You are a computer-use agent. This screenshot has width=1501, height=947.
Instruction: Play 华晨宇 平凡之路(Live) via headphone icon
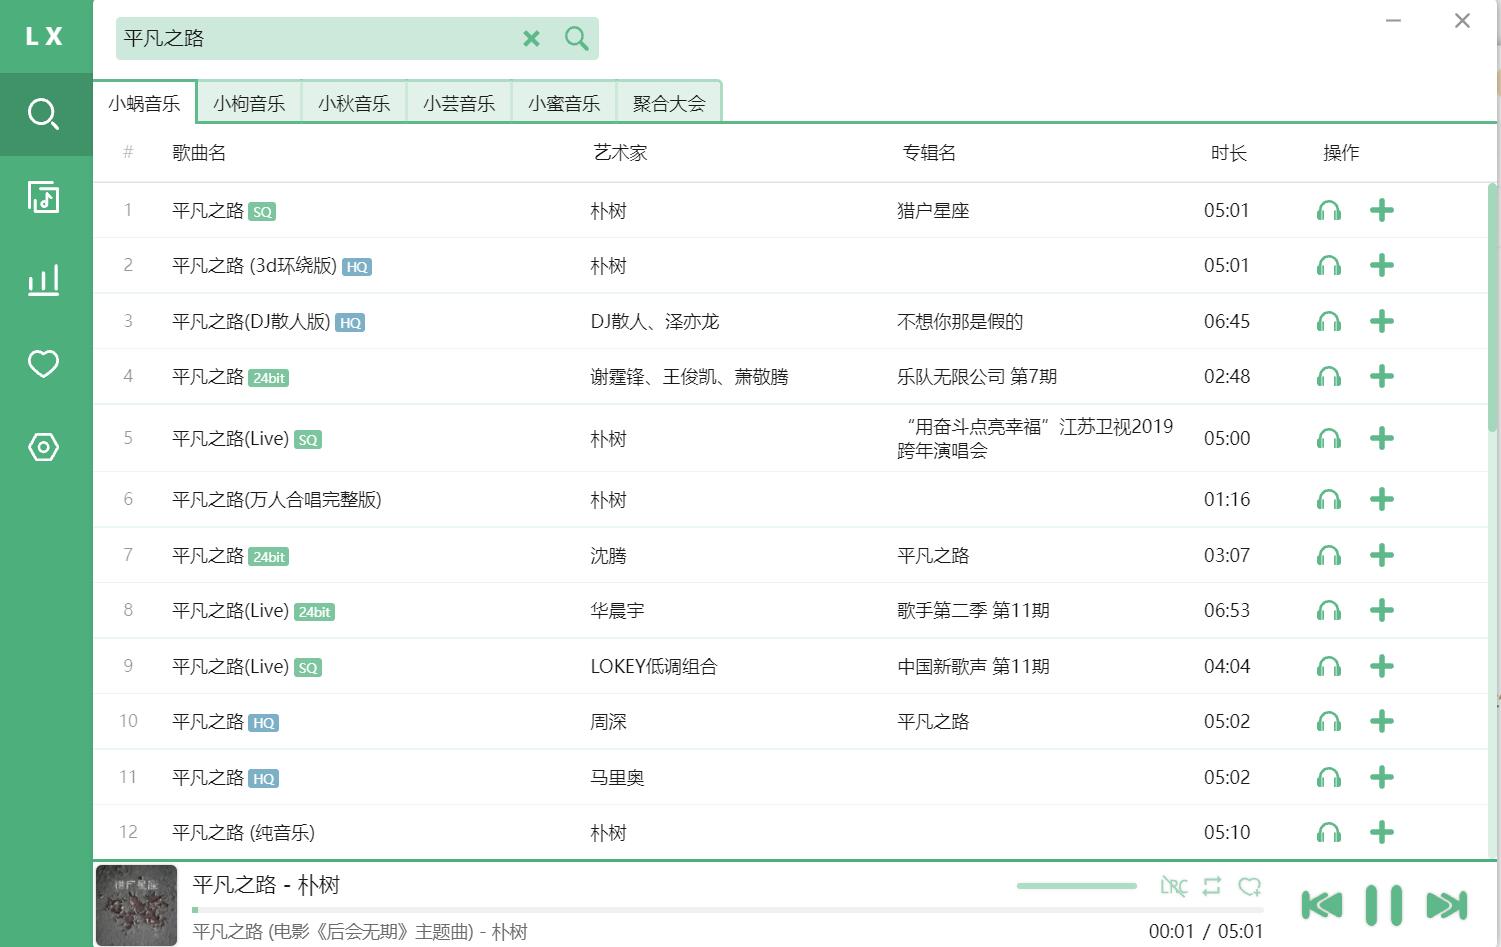pos(1328,611)
